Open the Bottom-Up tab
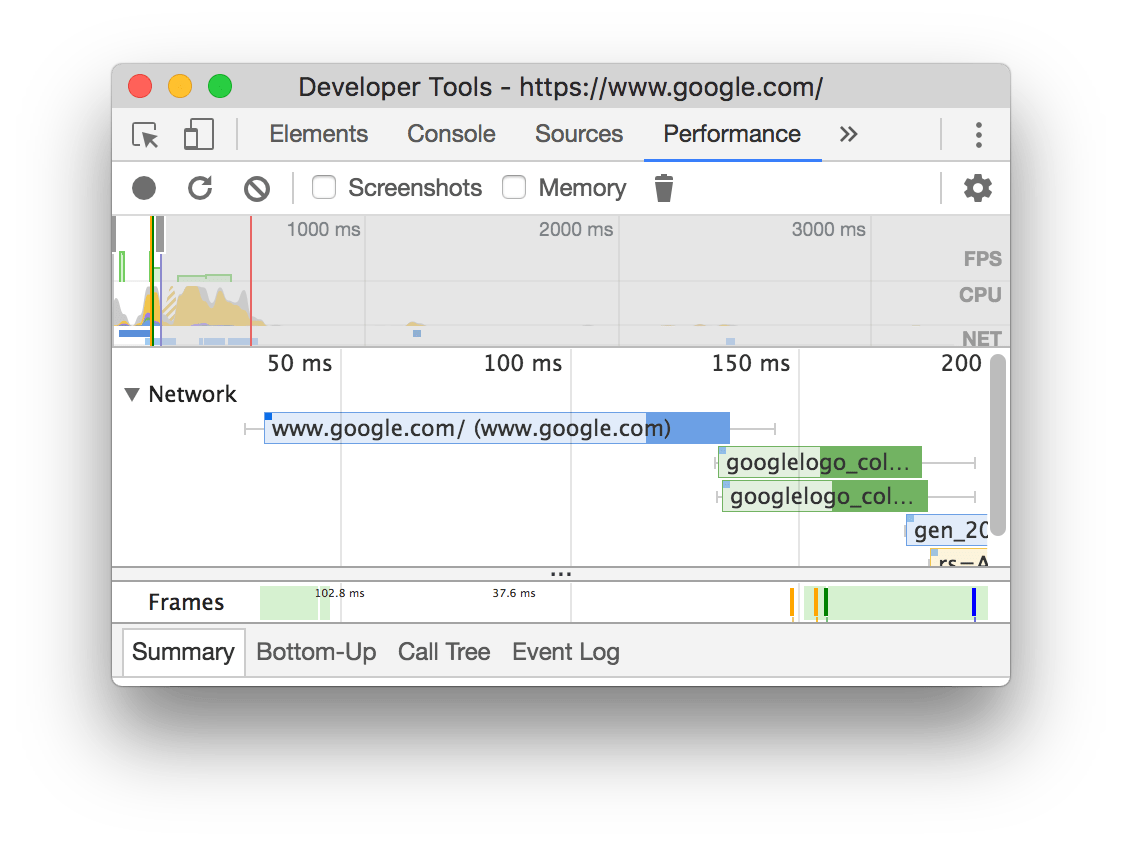 pyautogui.click(x=316, y=652)
